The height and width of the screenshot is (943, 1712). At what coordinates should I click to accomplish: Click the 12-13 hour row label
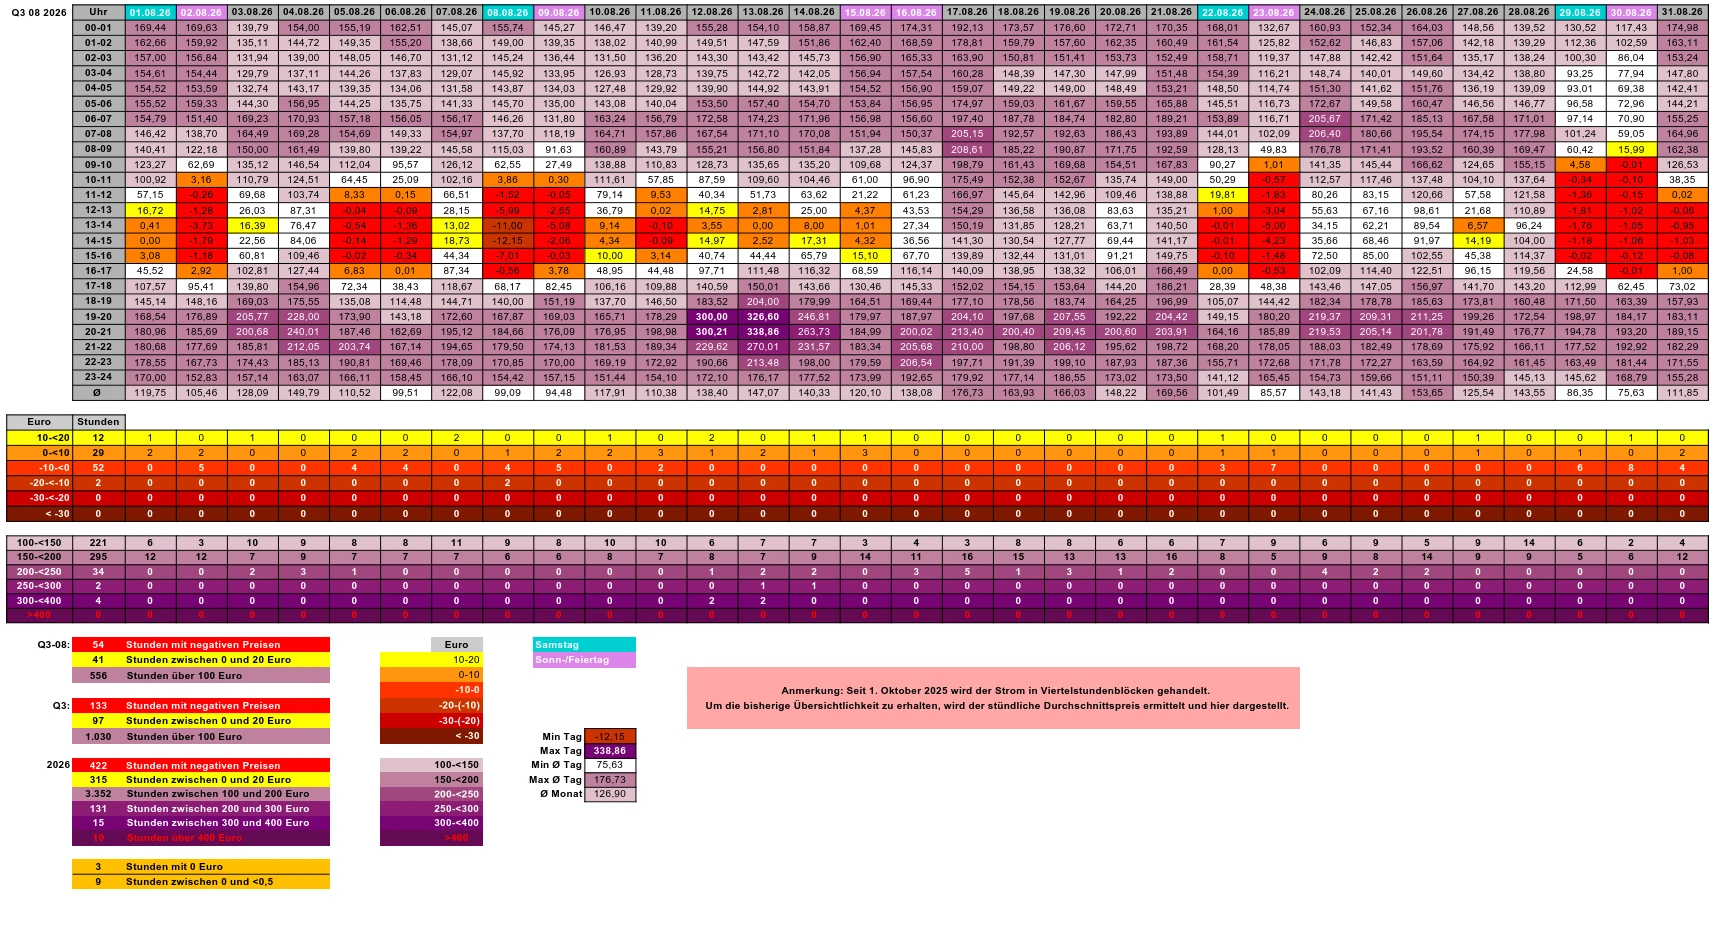[98, 210]
